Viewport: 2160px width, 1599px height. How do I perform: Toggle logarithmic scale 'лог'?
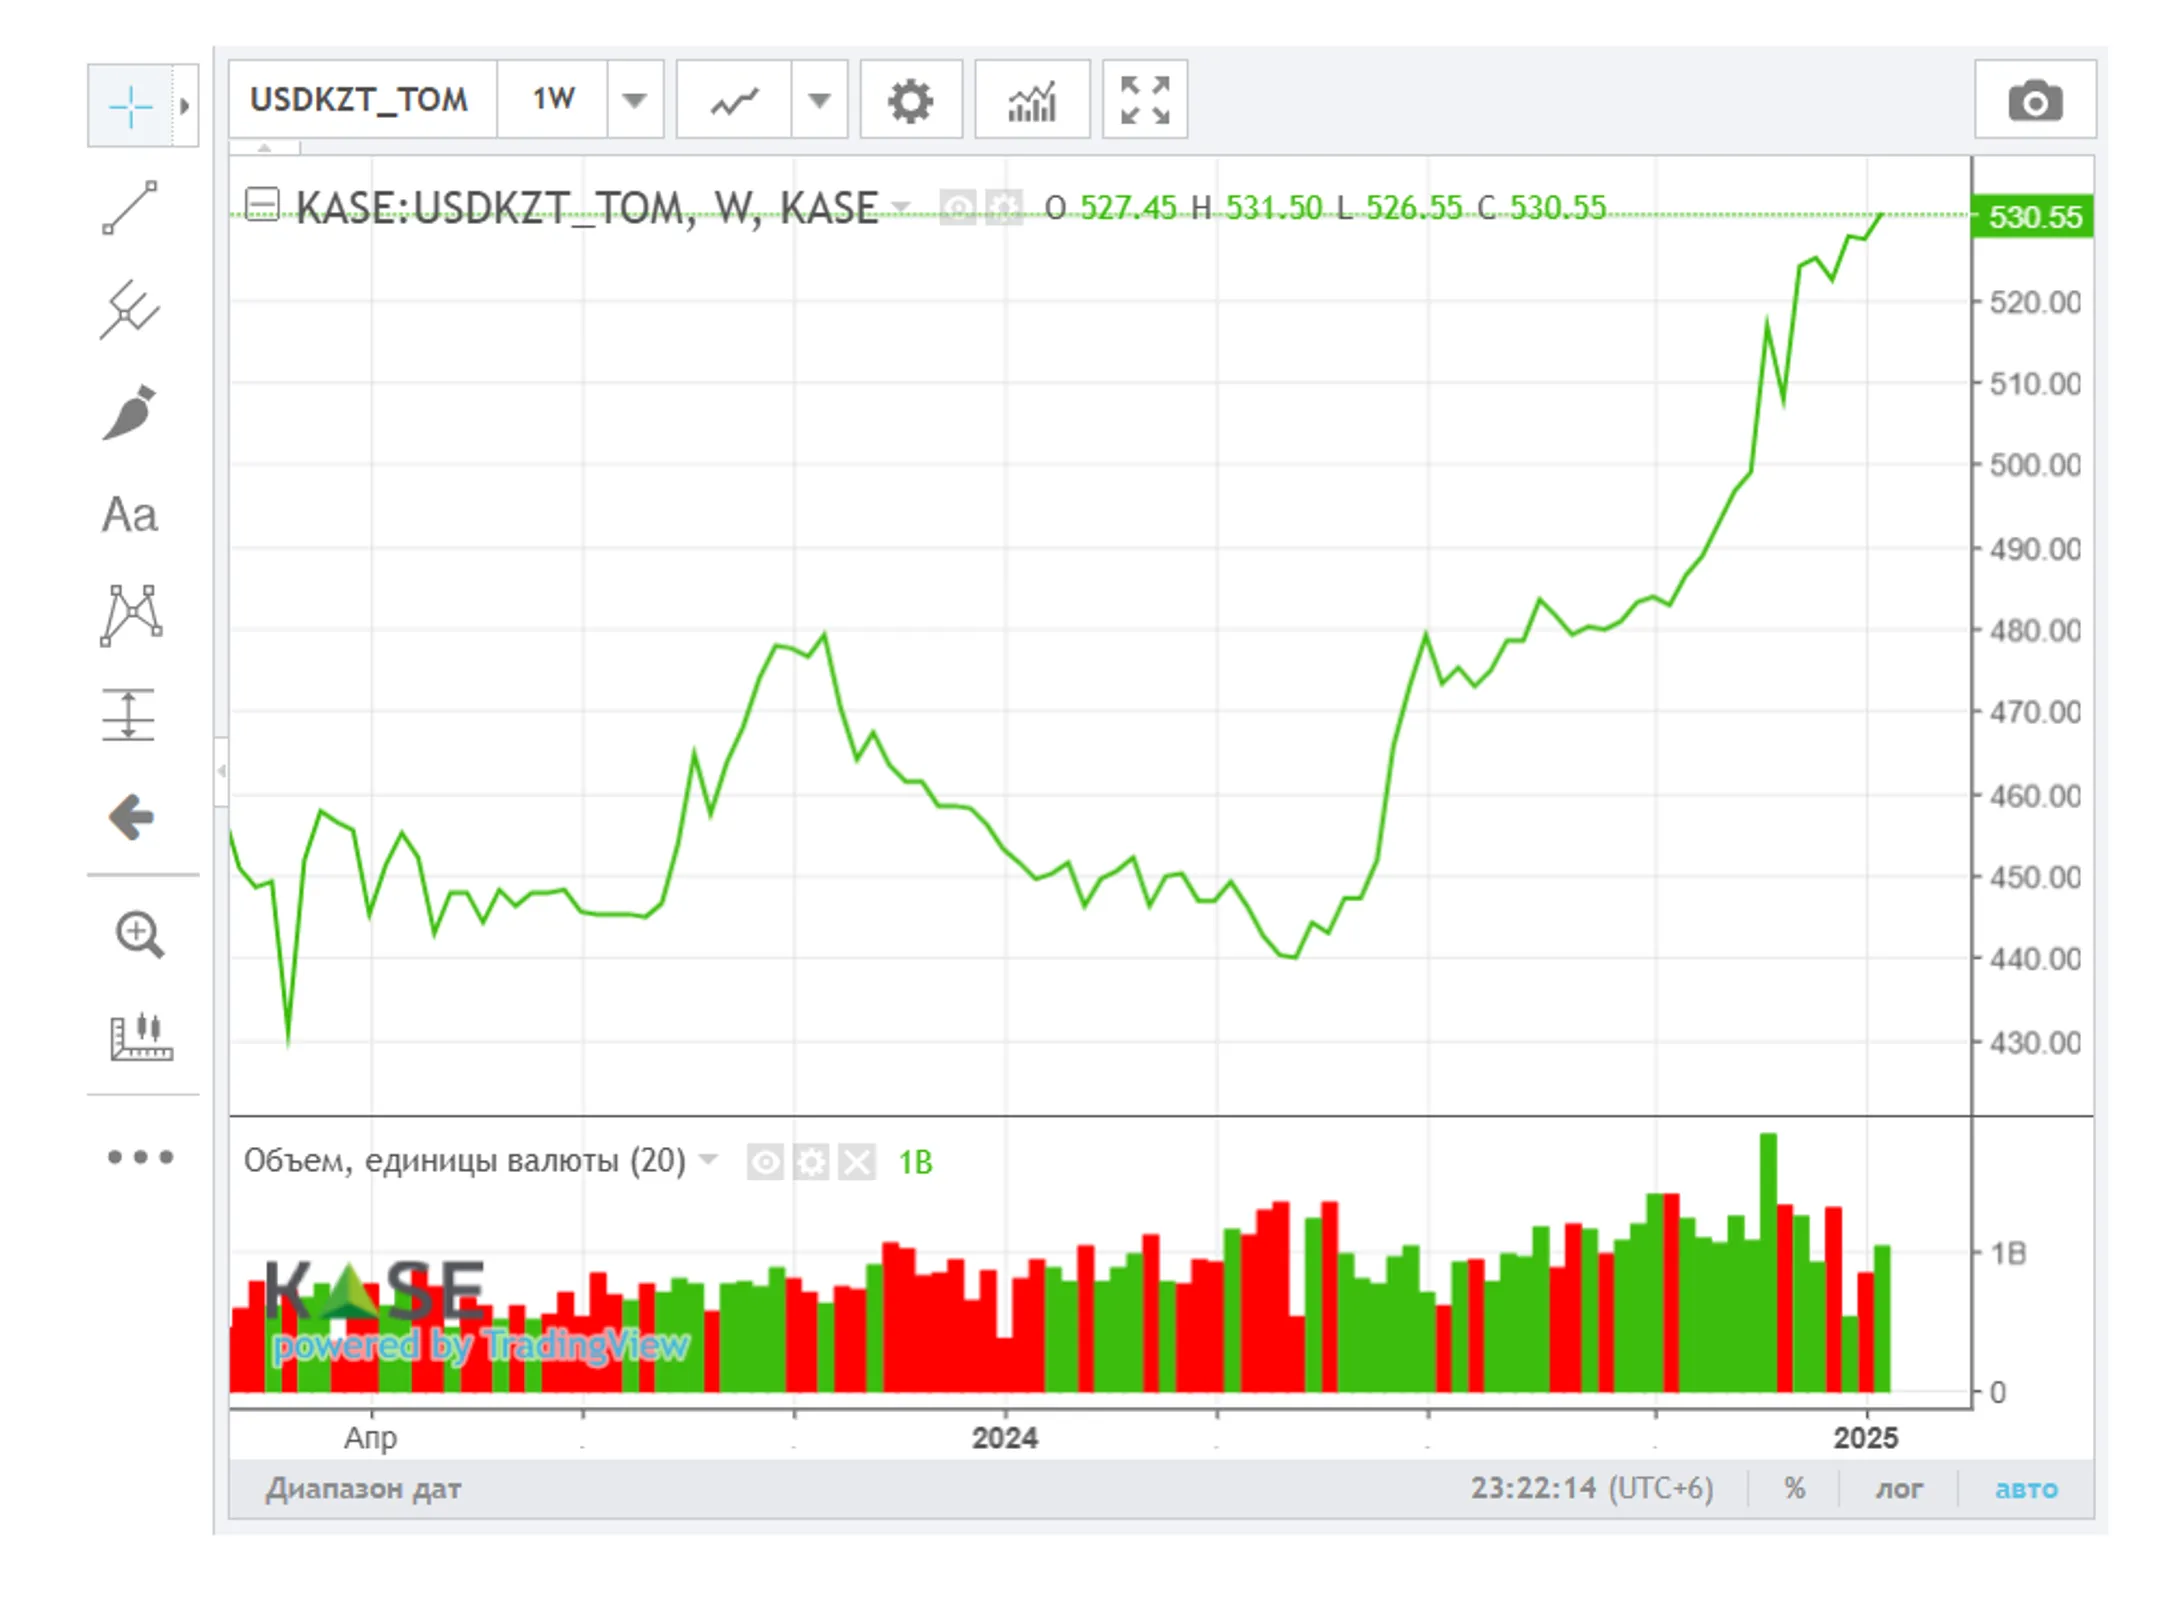pyautogui.click(x=1898, y=1488)
